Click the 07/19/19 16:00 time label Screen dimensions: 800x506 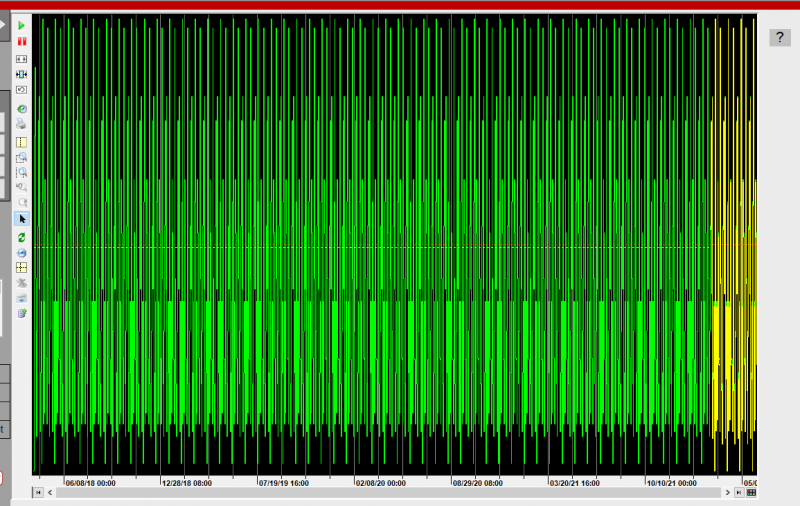tap(284, 483)
